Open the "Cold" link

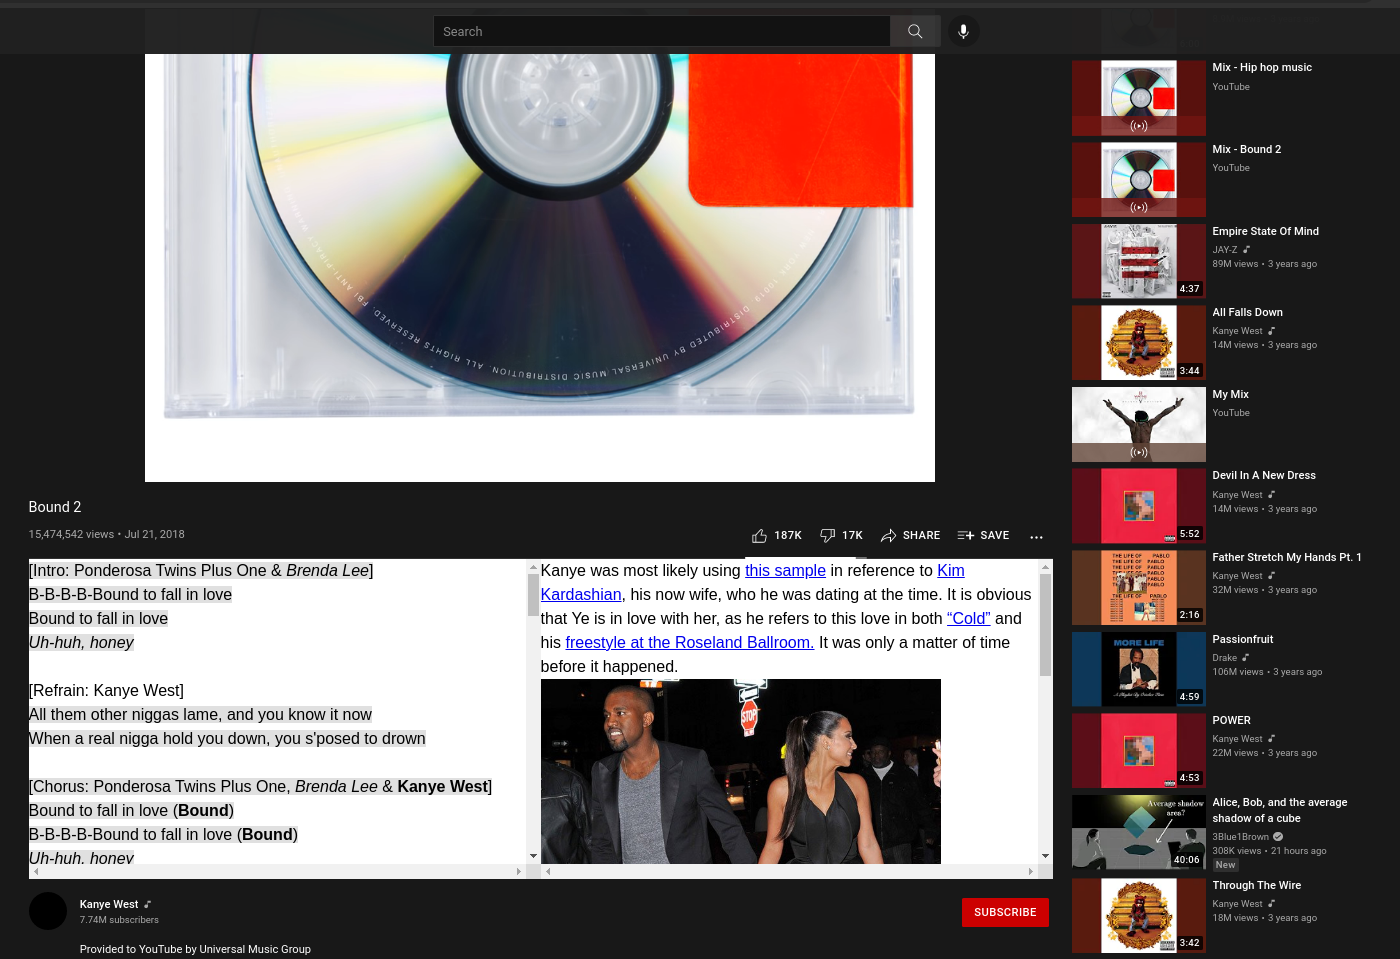pyautogui.click(x=968, y=618)
